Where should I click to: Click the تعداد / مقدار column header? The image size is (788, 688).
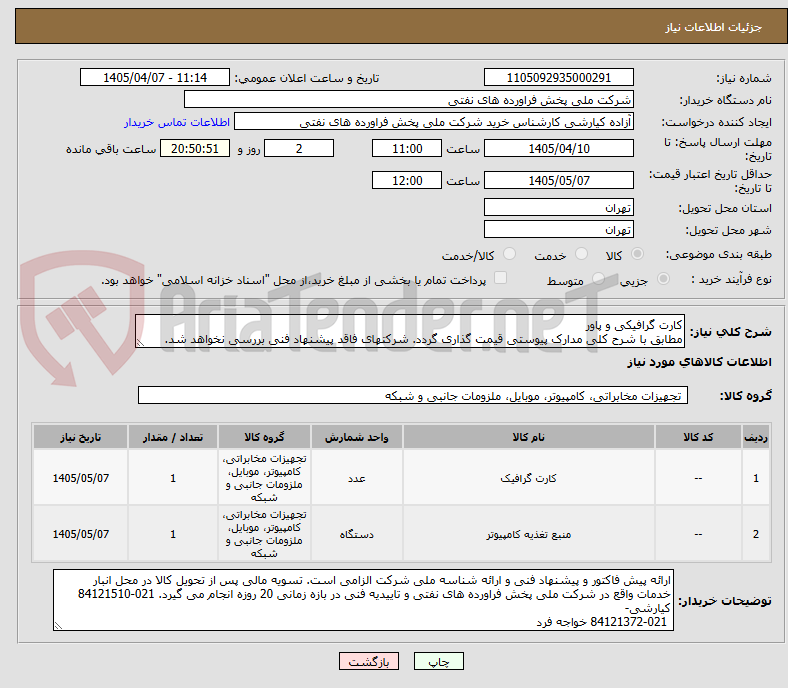coord(173,437)
